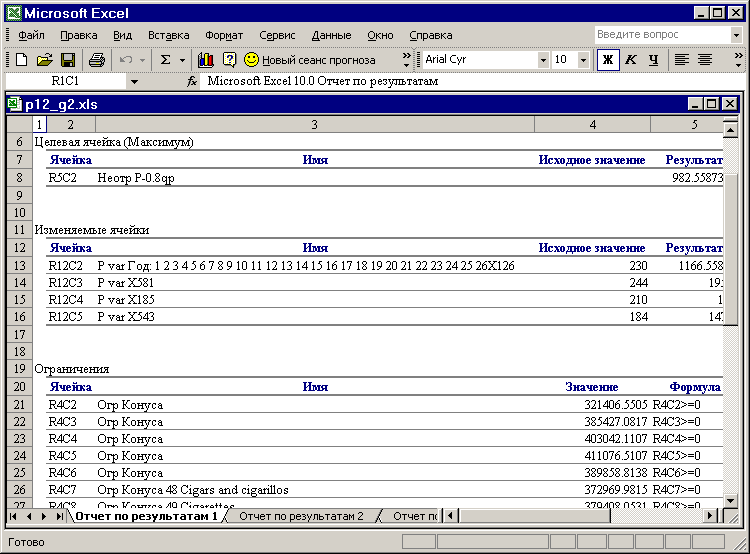Select row 13 header
Viewport: 750px width, 554px height.
point(20,266)
